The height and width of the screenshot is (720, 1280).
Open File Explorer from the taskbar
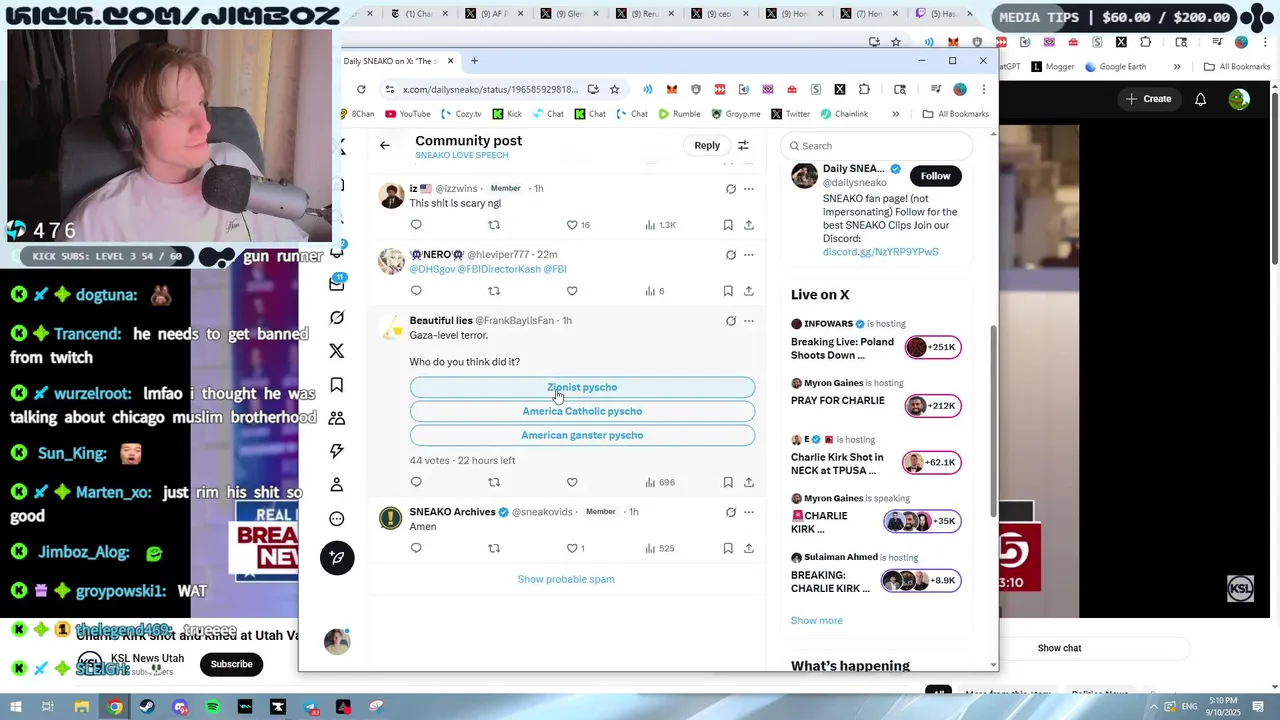click(x=82, y=707)
